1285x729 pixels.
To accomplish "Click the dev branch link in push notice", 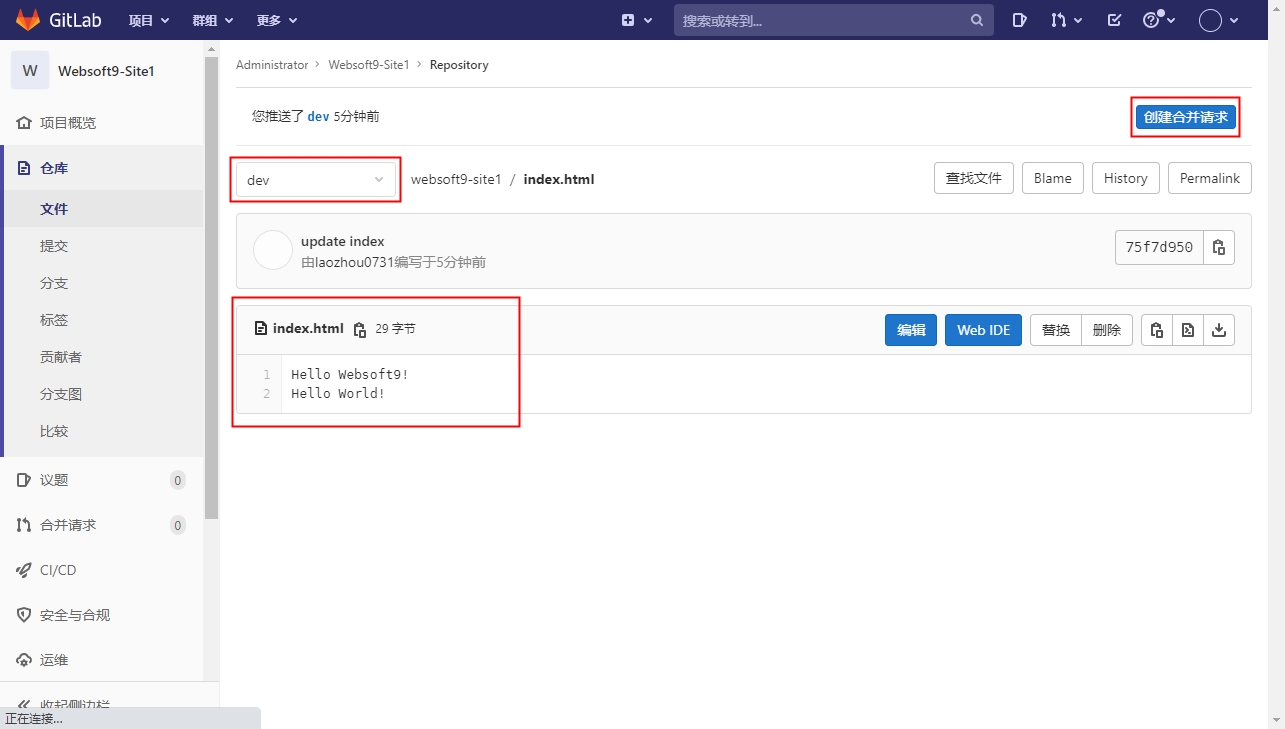I will 318,116.
